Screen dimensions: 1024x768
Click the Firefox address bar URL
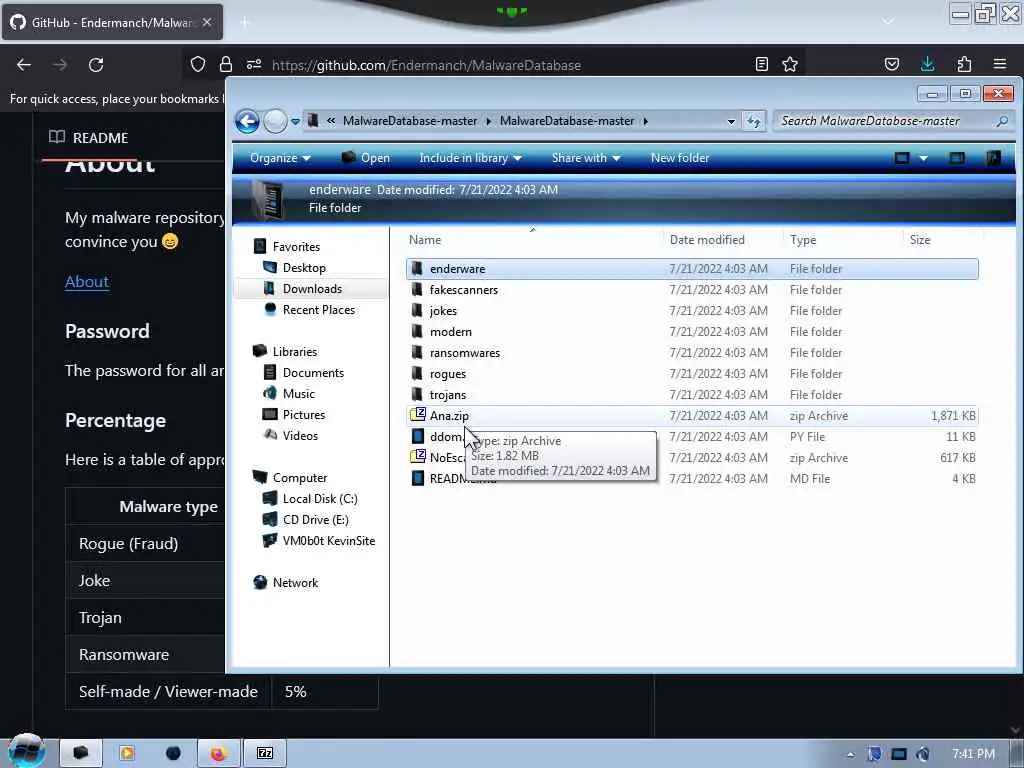[x=426, y=65]
